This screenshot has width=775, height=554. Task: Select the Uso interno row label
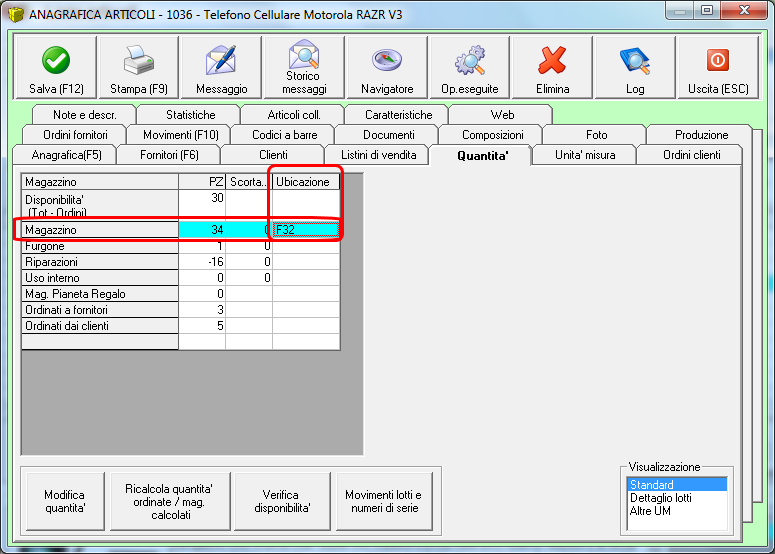[x=100, y=278]
